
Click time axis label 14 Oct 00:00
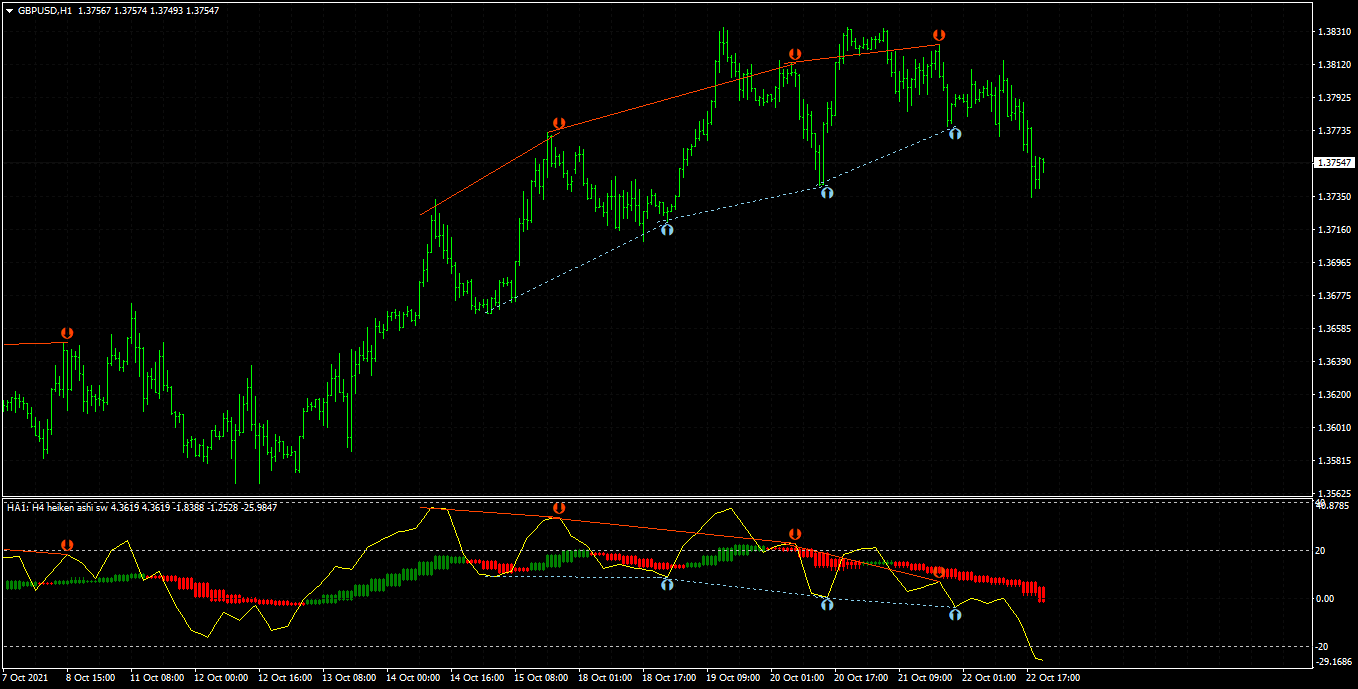[412, 678]
